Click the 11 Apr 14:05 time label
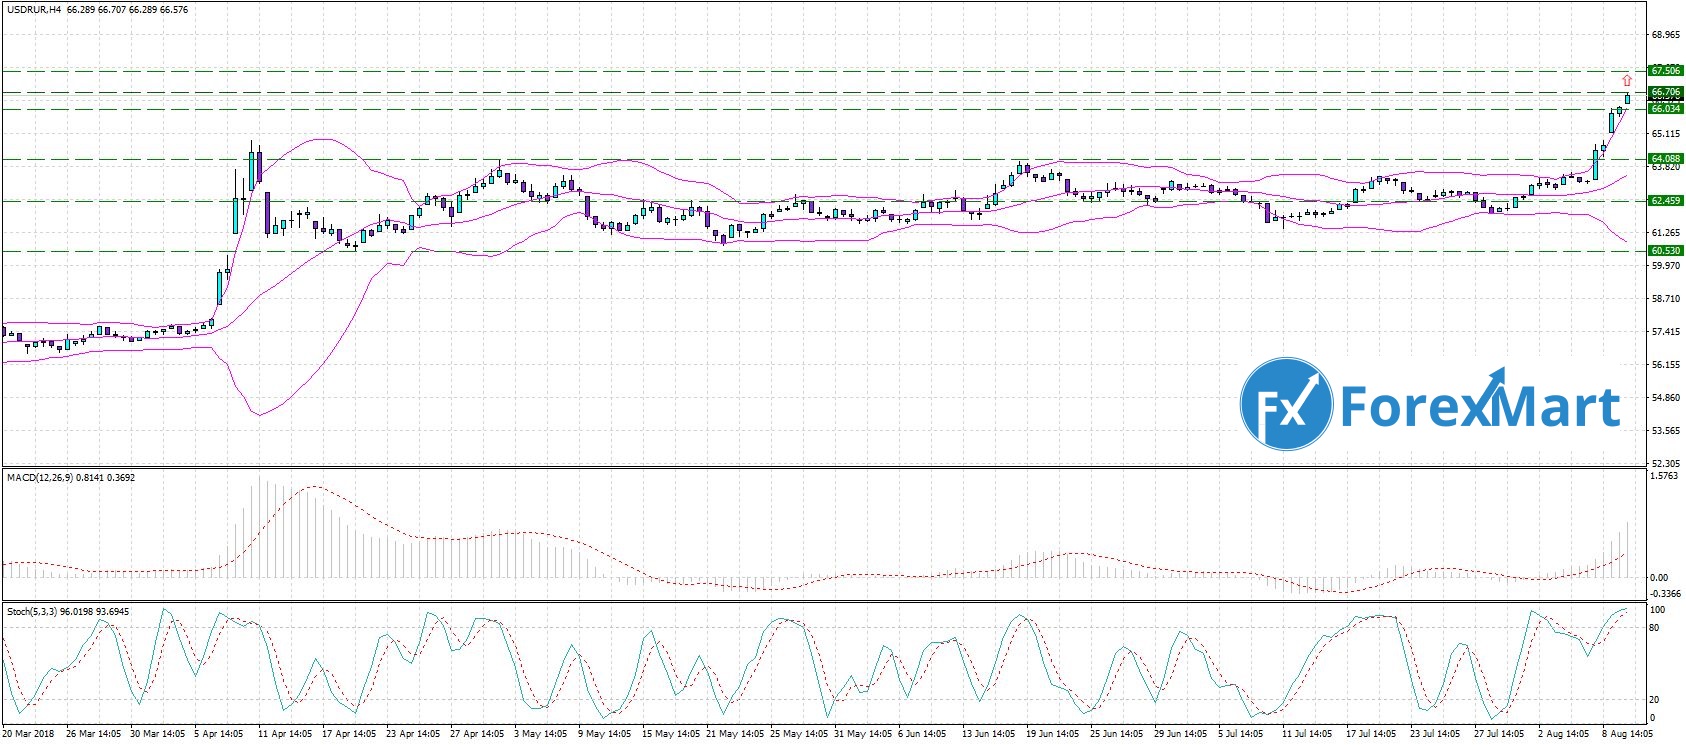This screenshot has height=745, width=1686. (x=284, y=734)
